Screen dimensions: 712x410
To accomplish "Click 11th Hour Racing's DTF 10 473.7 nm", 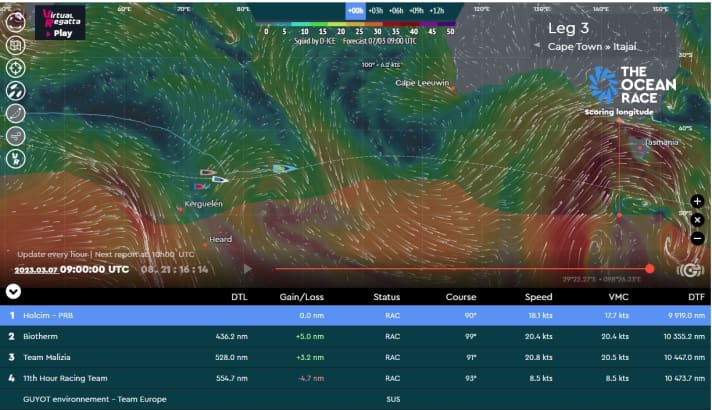I will pyautogui.click(x=684, y=378).
